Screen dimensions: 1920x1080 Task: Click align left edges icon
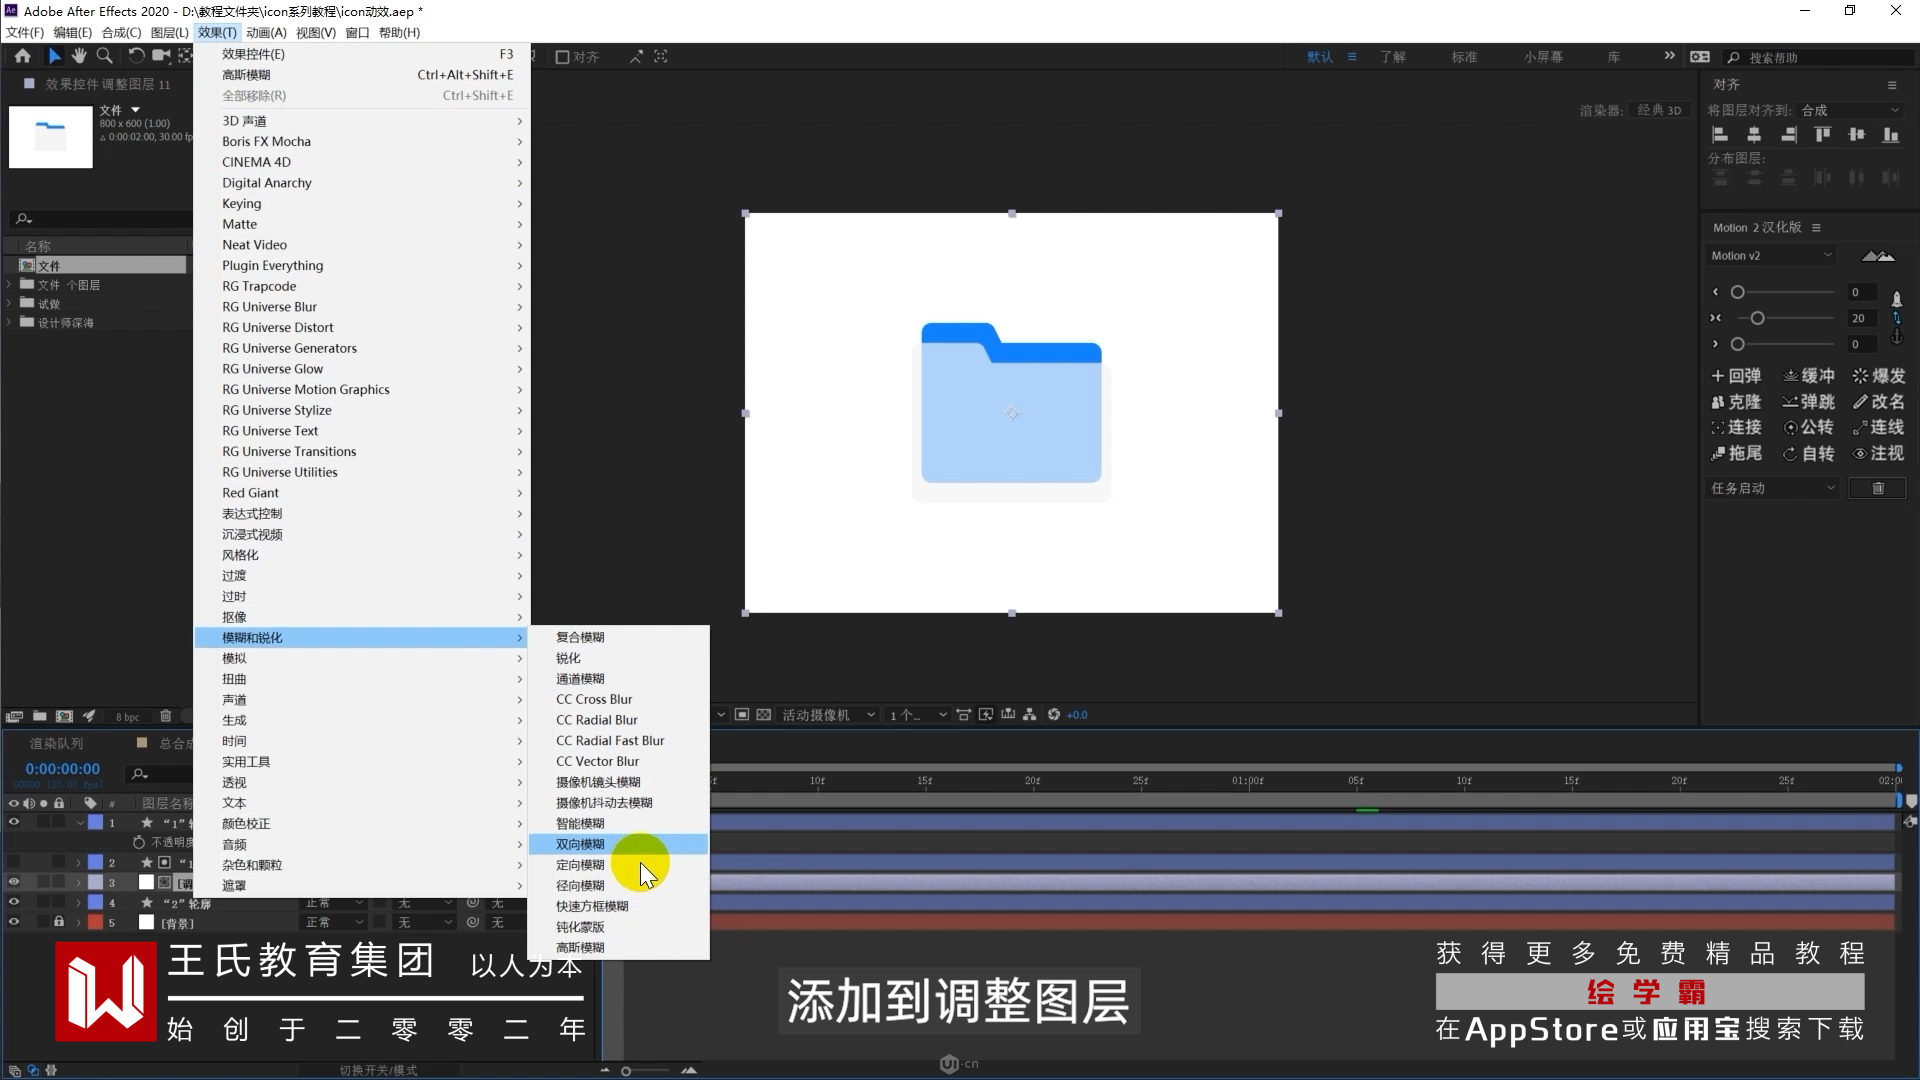(x=1720, y=135)
